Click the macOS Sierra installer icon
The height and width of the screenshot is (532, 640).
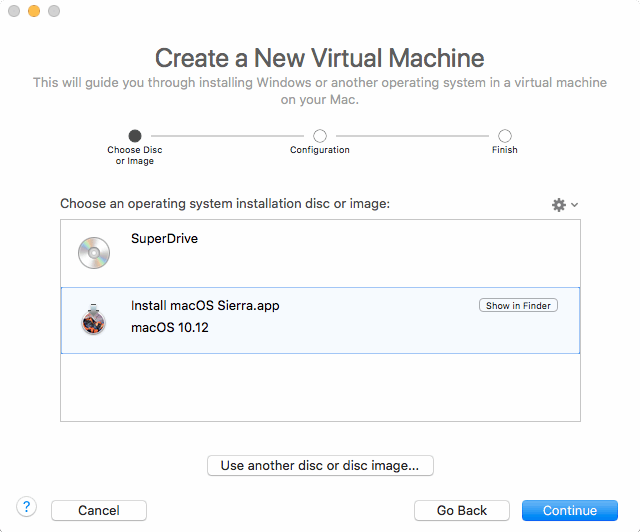tap(93, 319)
